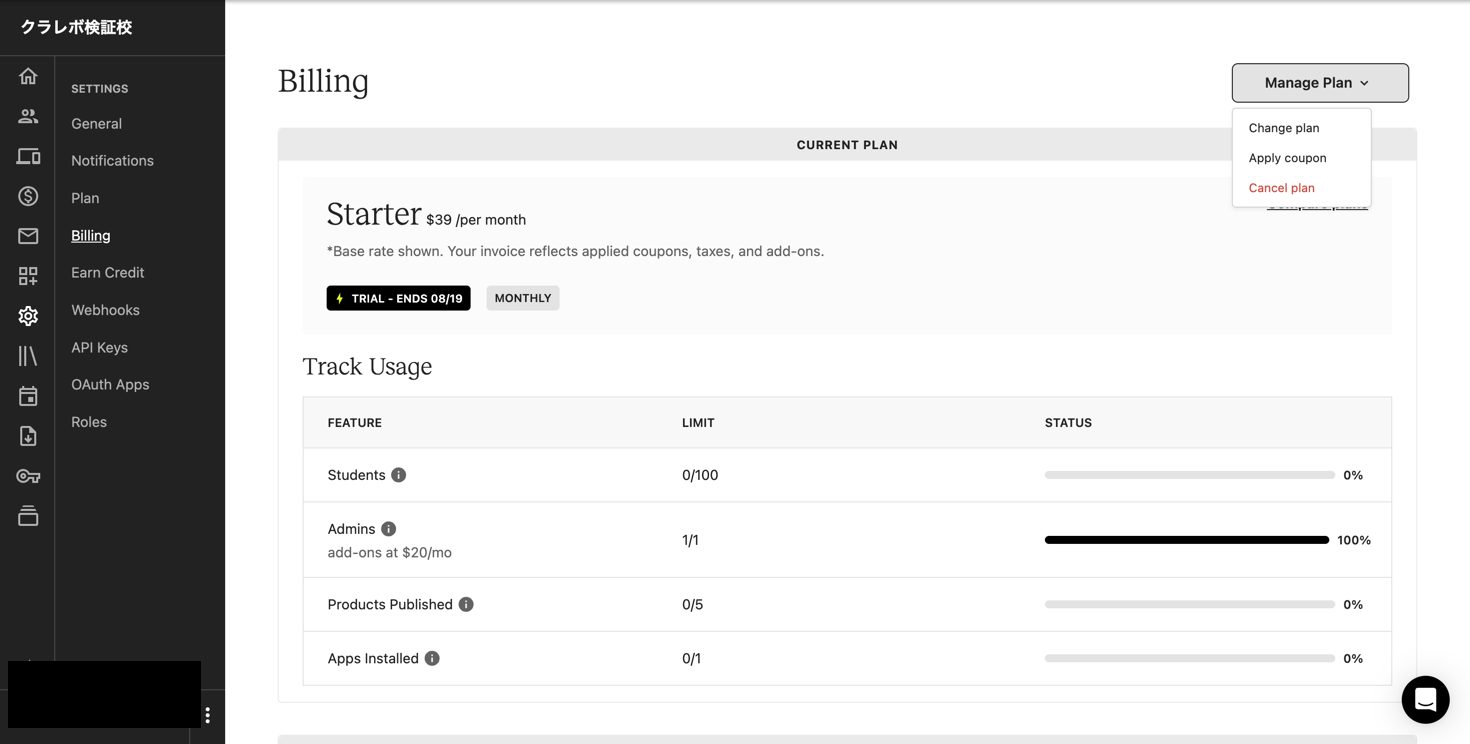Viewport: 1470px width, 744px height.
Task: Click the Products Published progress bar
Action: 1189,604
